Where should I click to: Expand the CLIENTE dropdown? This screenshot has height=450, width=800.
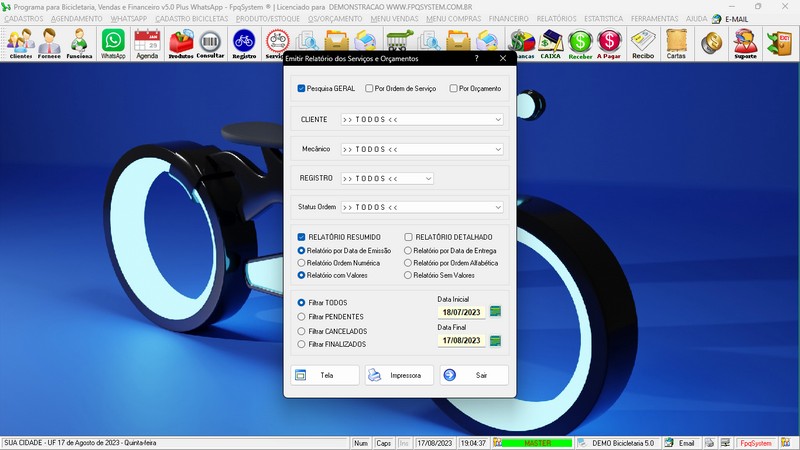(498, 119)
